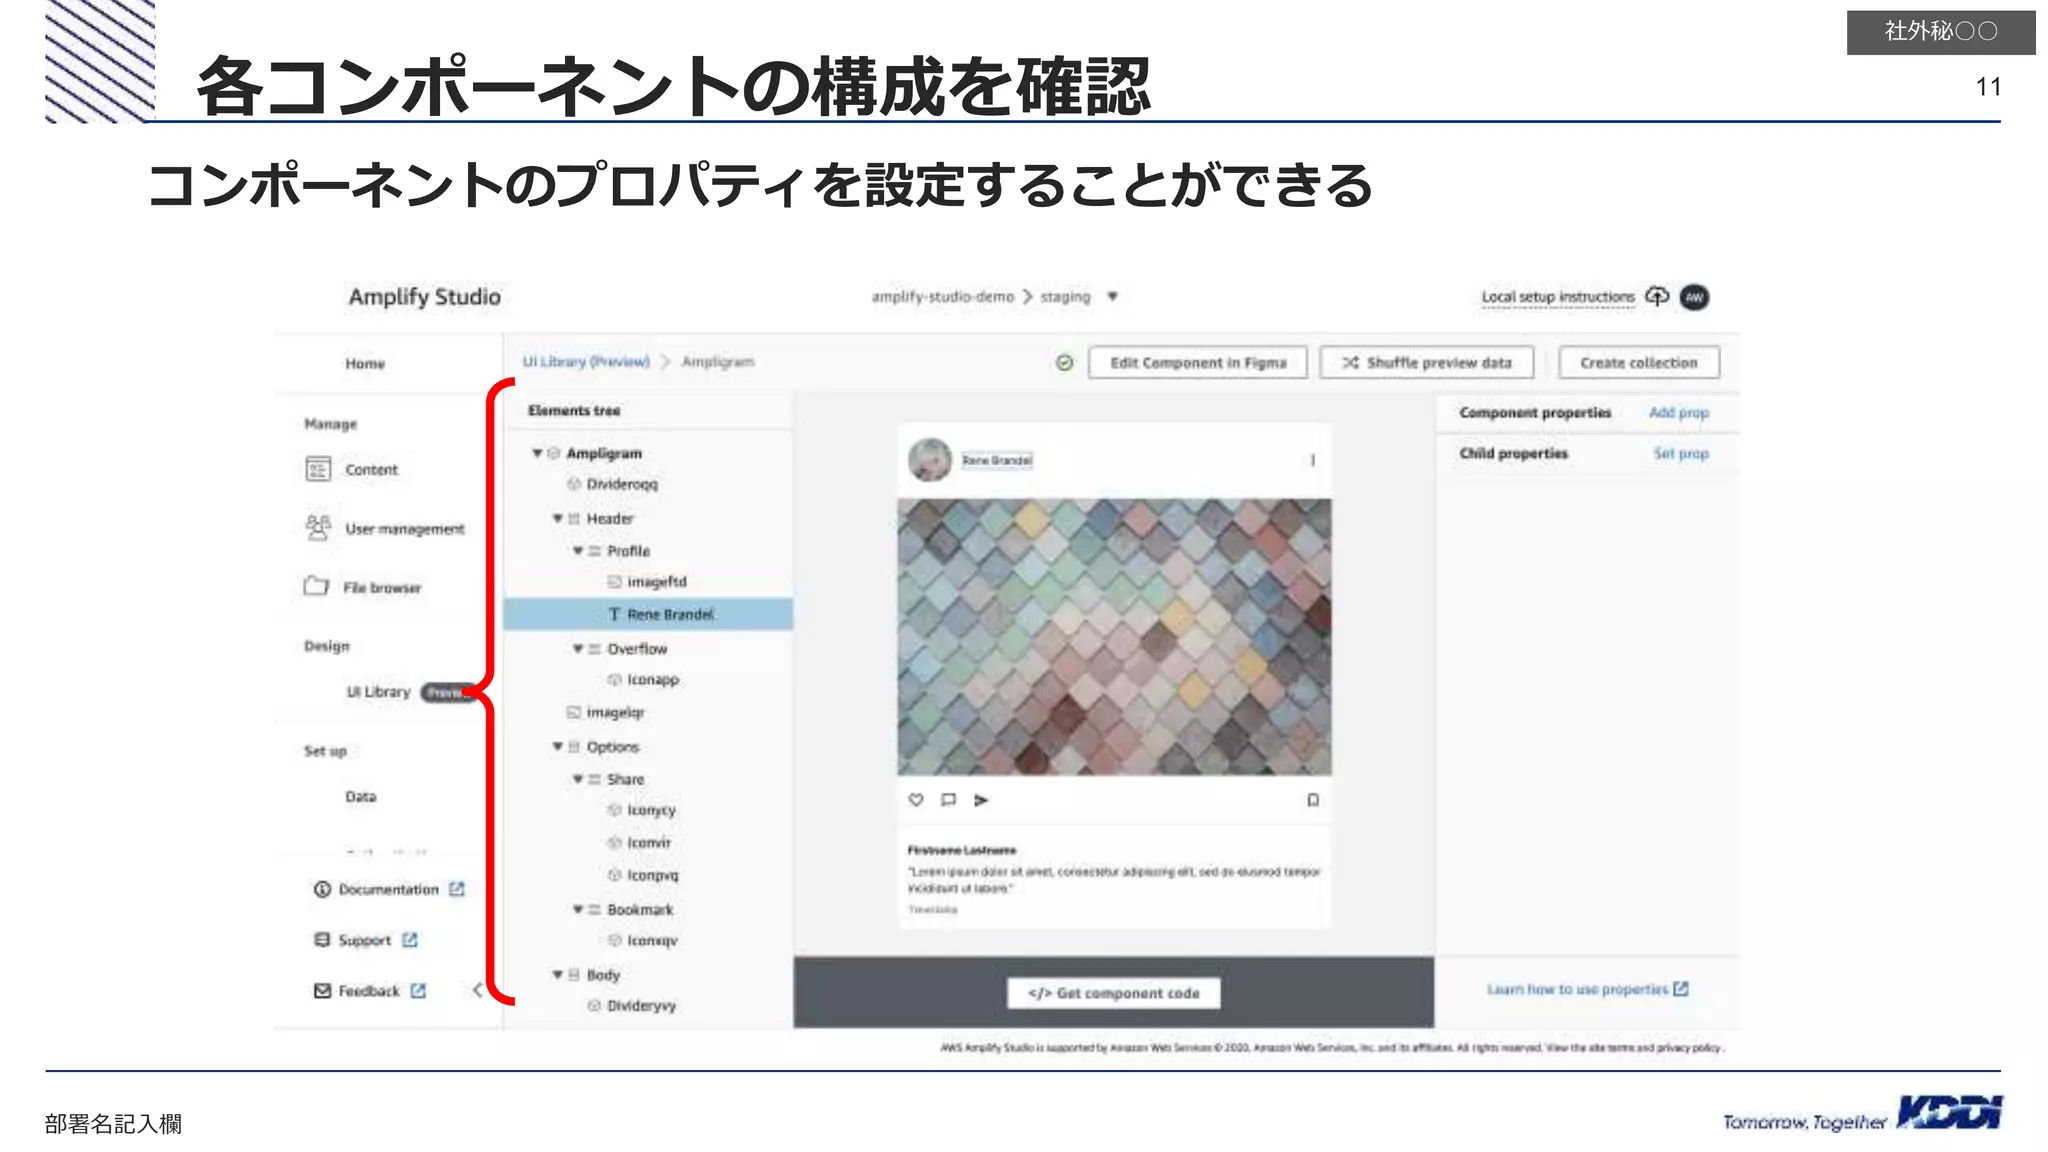
Task: Open Home in the sidebar
Action: point(365,363)
